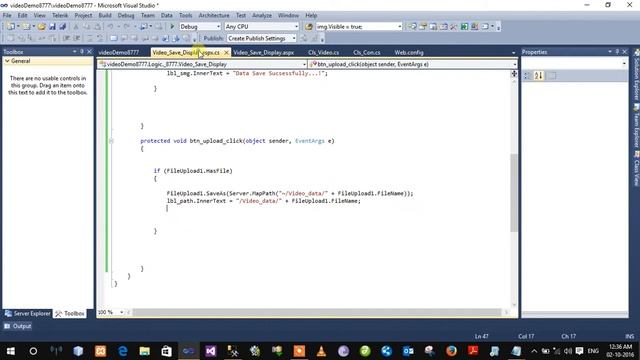Open Outlook from the taskbar
Image resolution: width=640 pixels, height=360 pixels.
click(408, 351)
